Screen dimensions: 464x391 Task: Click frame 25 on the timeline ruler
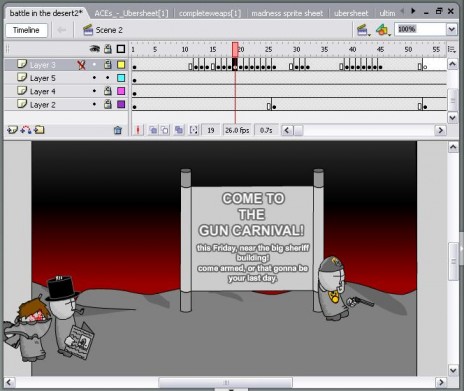pos(268,49)
